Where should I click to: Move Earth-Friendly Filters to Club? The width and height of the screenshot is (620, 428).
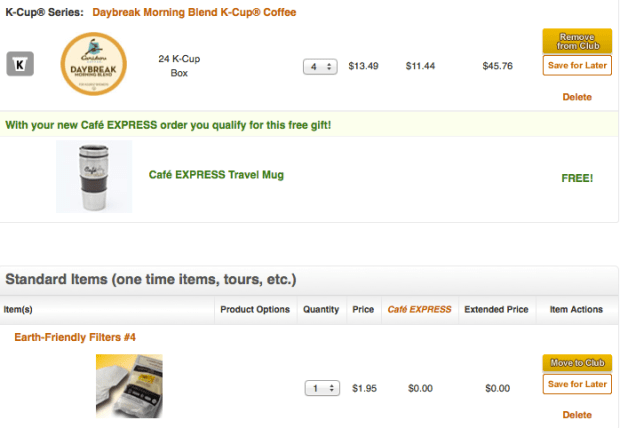pyautogui.click(x=577, y=363)
